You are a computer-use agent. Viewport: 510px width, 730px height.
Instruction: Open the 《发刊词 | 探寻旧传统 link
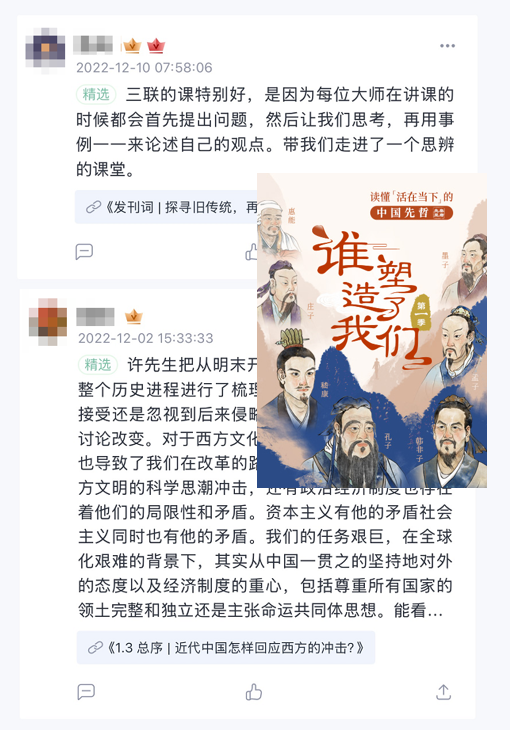click(166, 207)
